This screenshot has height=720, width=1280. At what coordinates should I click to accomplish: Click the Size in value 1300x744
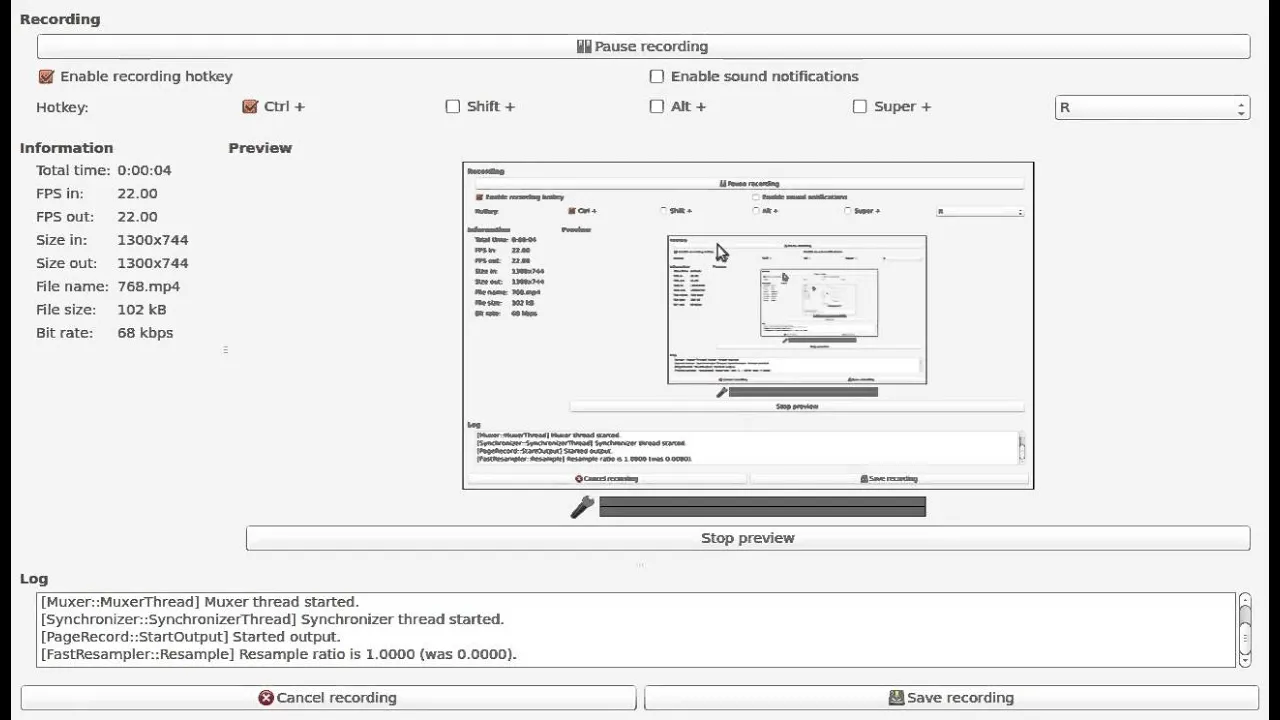click(153, 240)
